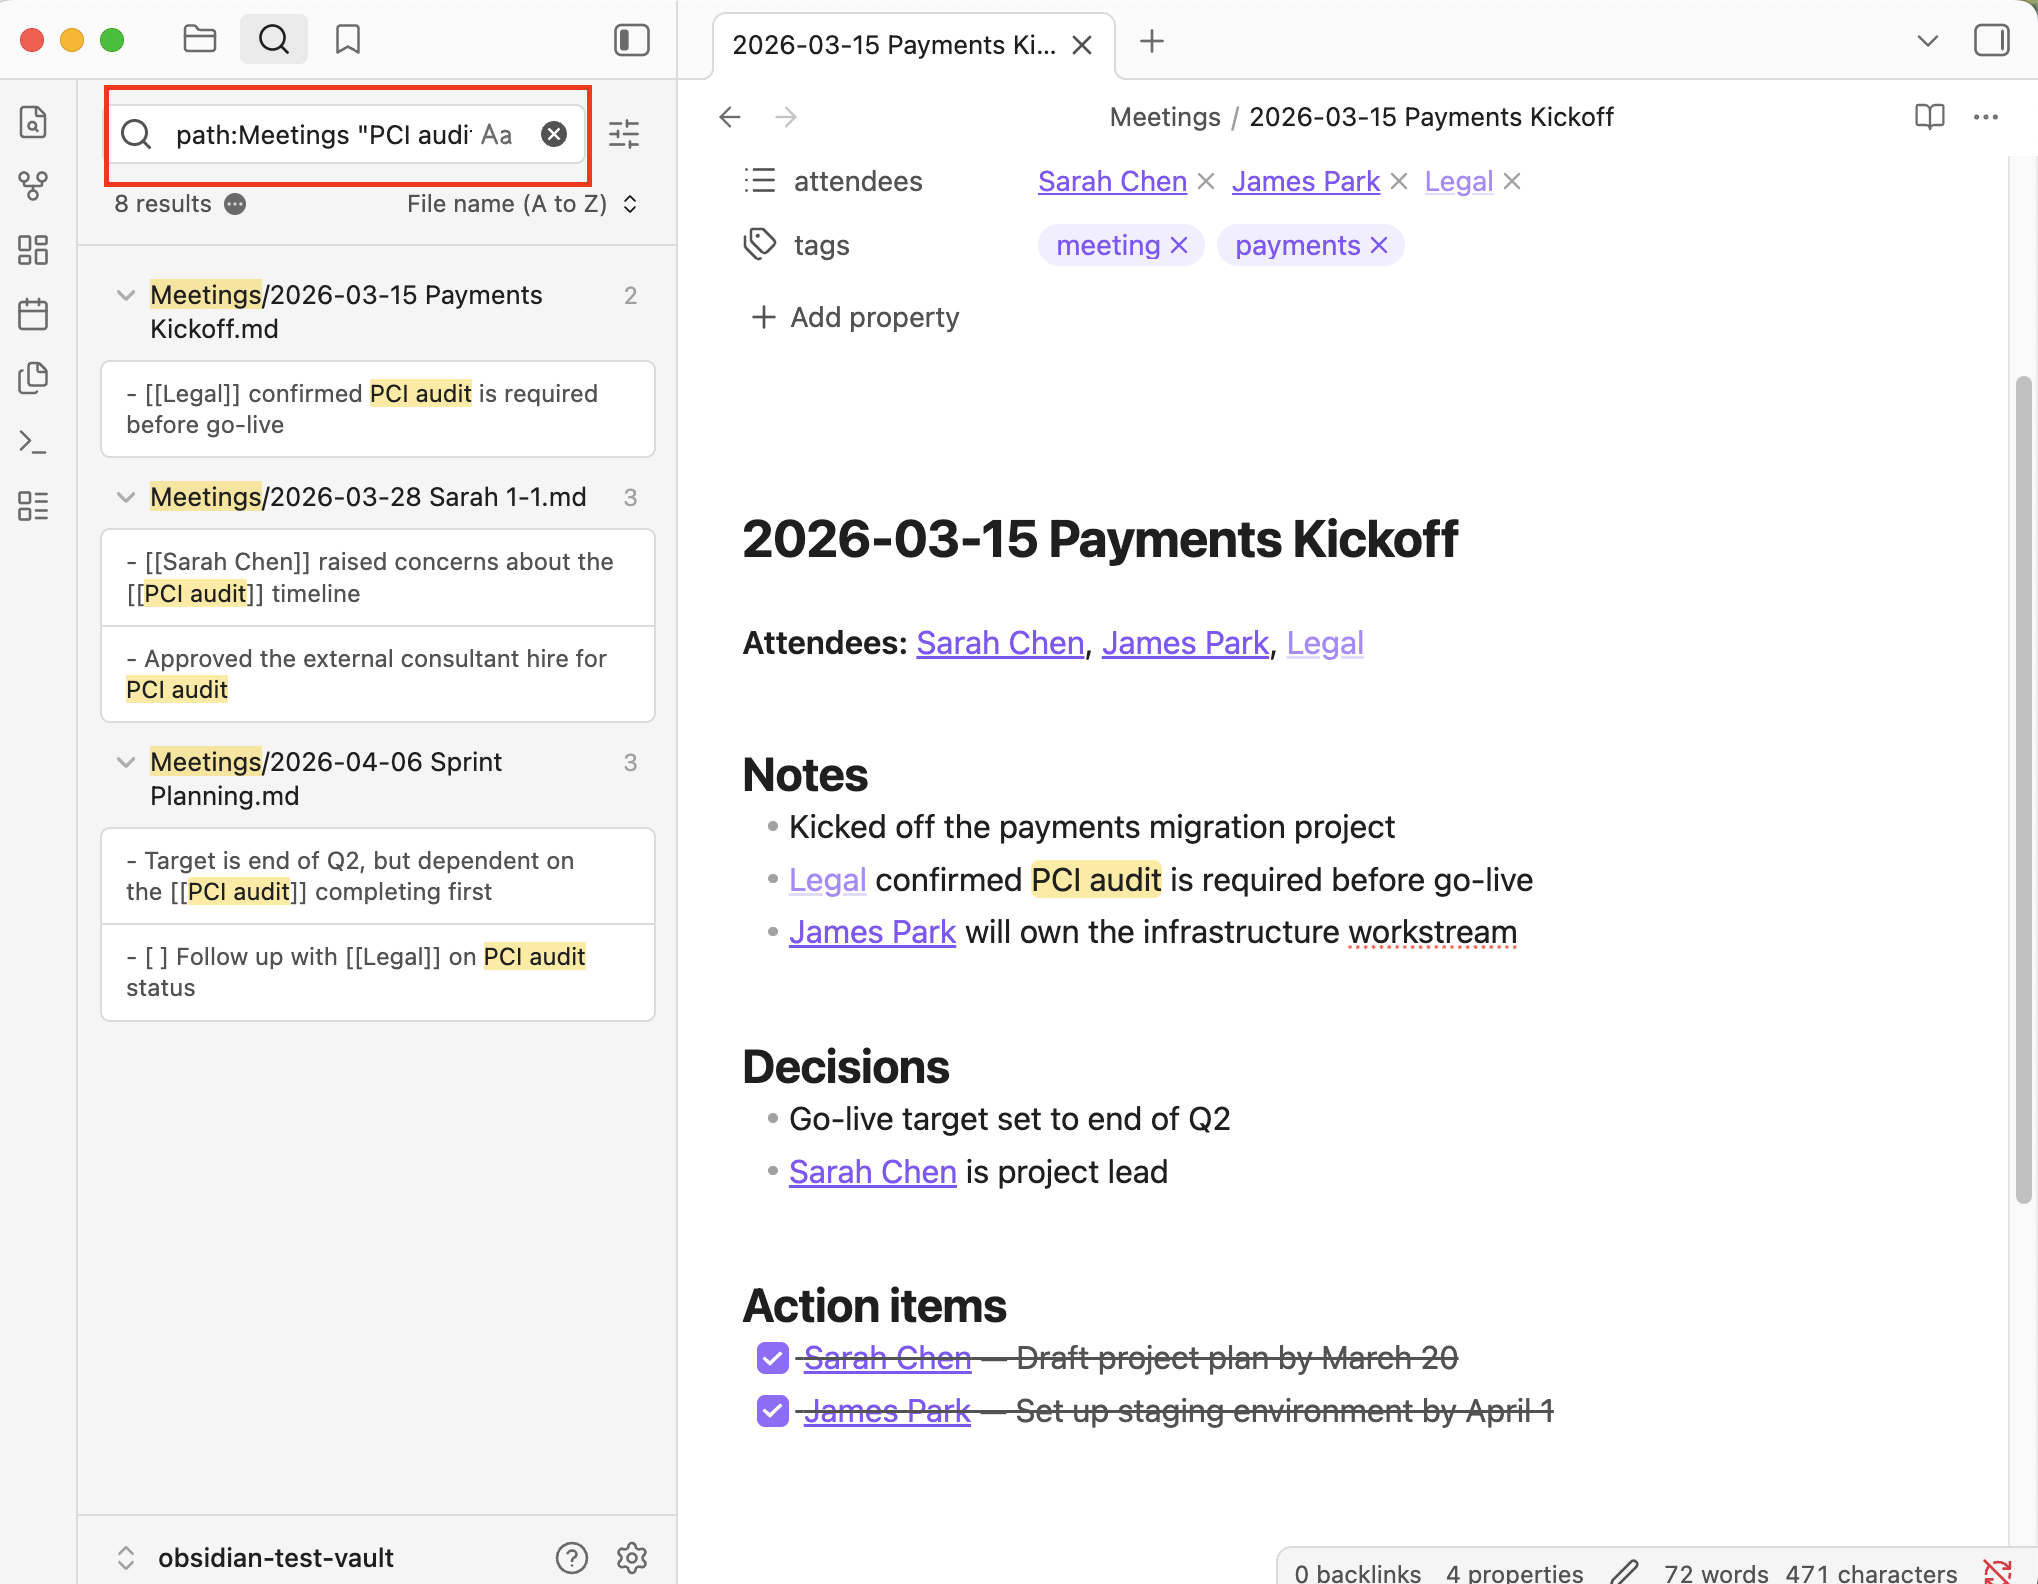Switch to the Bookmarks pane

347,40
